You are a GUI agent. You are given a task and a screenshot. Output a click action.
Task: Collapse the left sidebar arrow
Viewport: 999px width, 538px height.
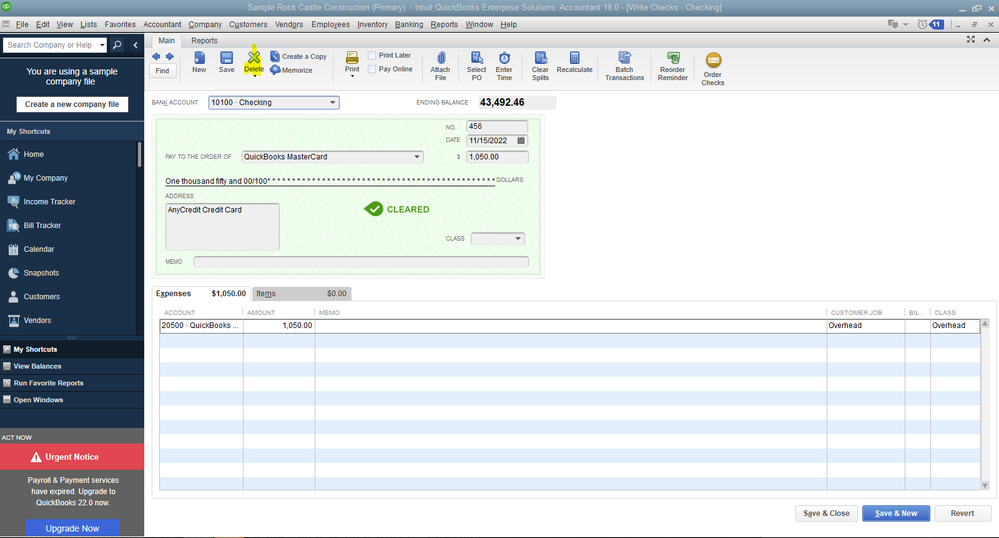135,45
